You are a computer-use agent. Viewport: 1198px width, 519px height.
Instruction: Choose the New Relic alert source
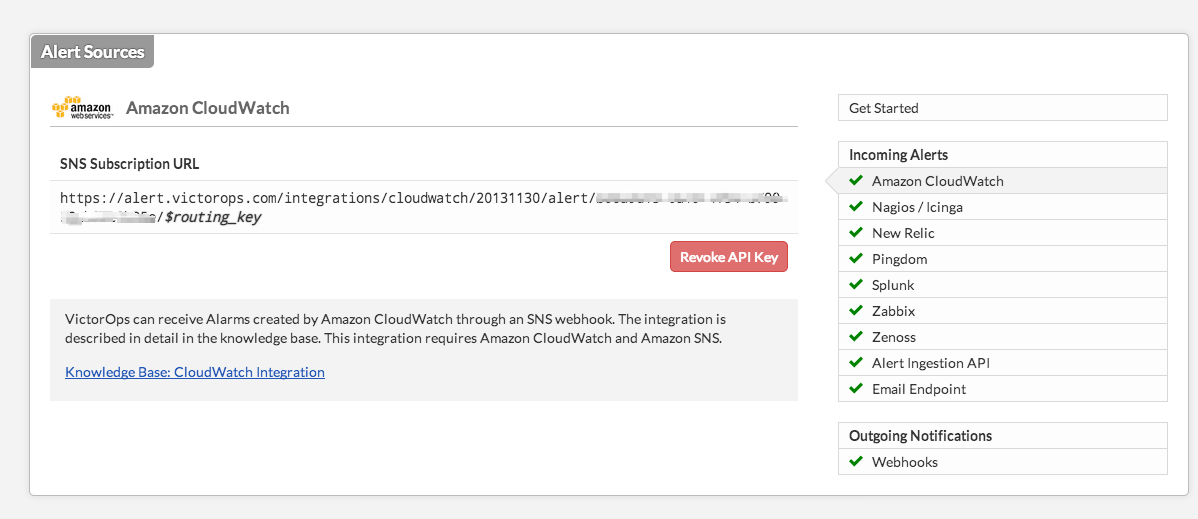1002,233
